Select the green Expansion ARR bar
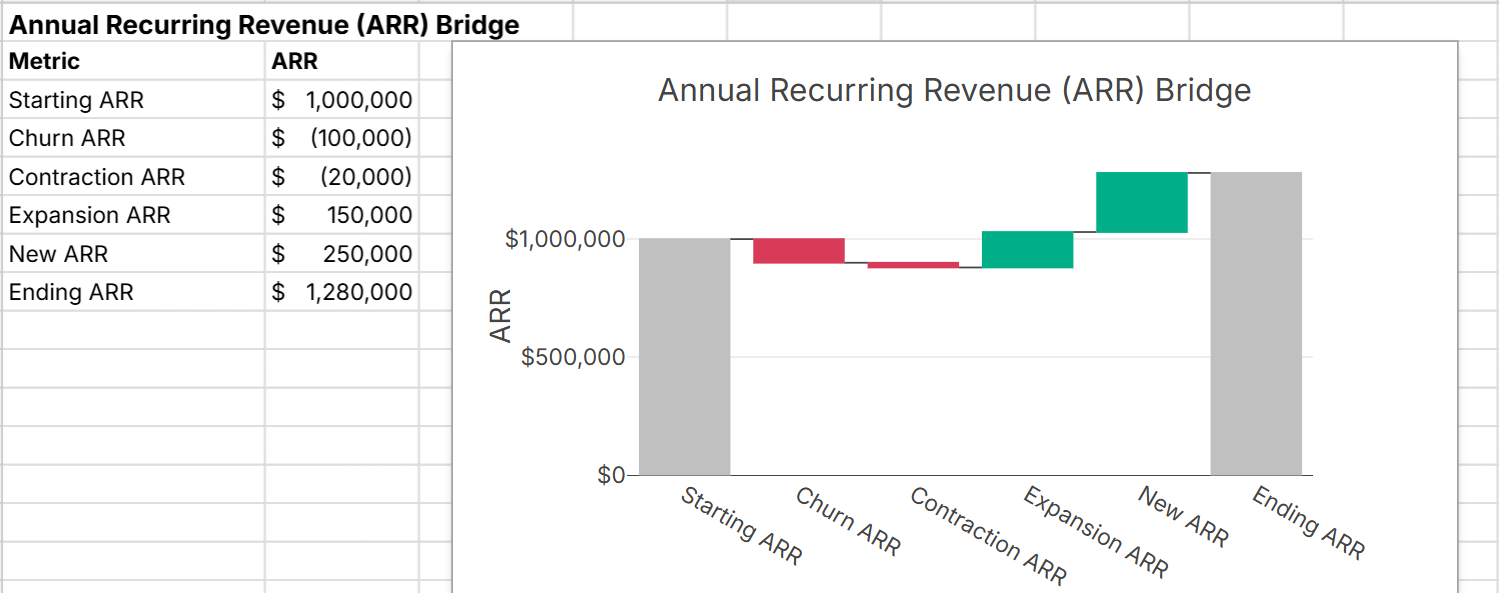The image size is (1499, 593). point(1025,250)
